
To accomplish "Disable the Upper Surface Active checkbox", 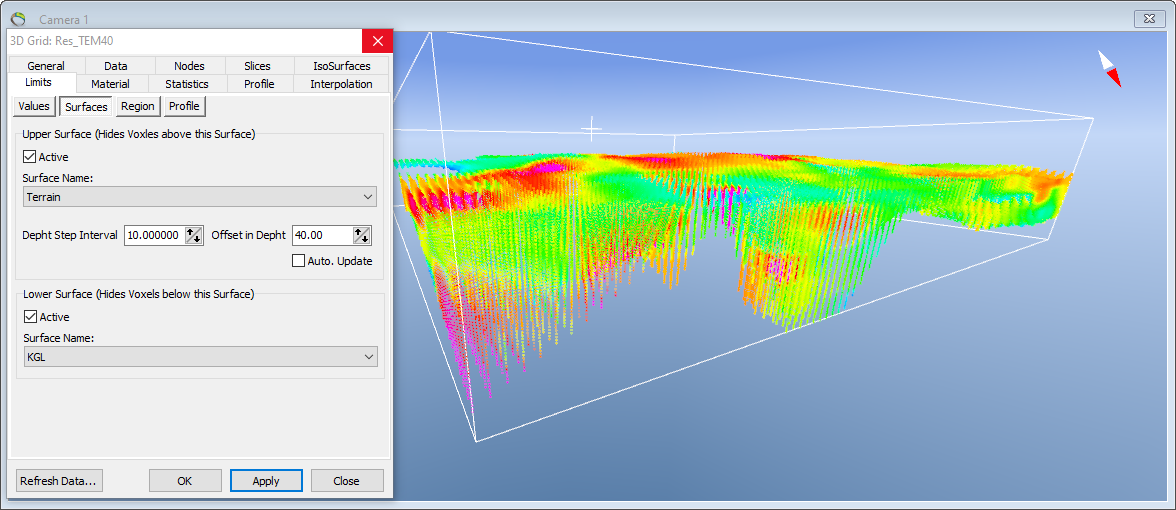I will [x=29, y=157].
